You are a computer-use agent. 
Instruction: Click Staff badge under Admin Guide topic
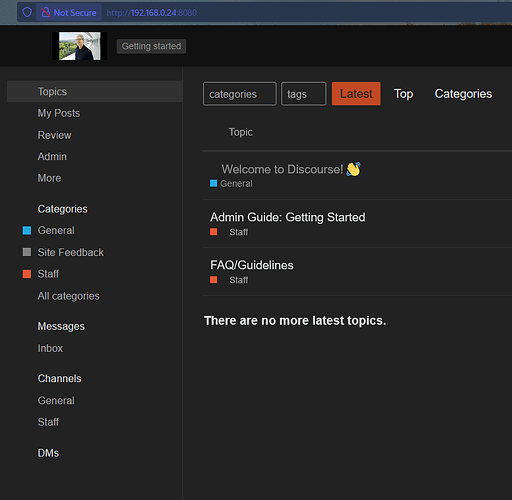click(x=229, y=232)
